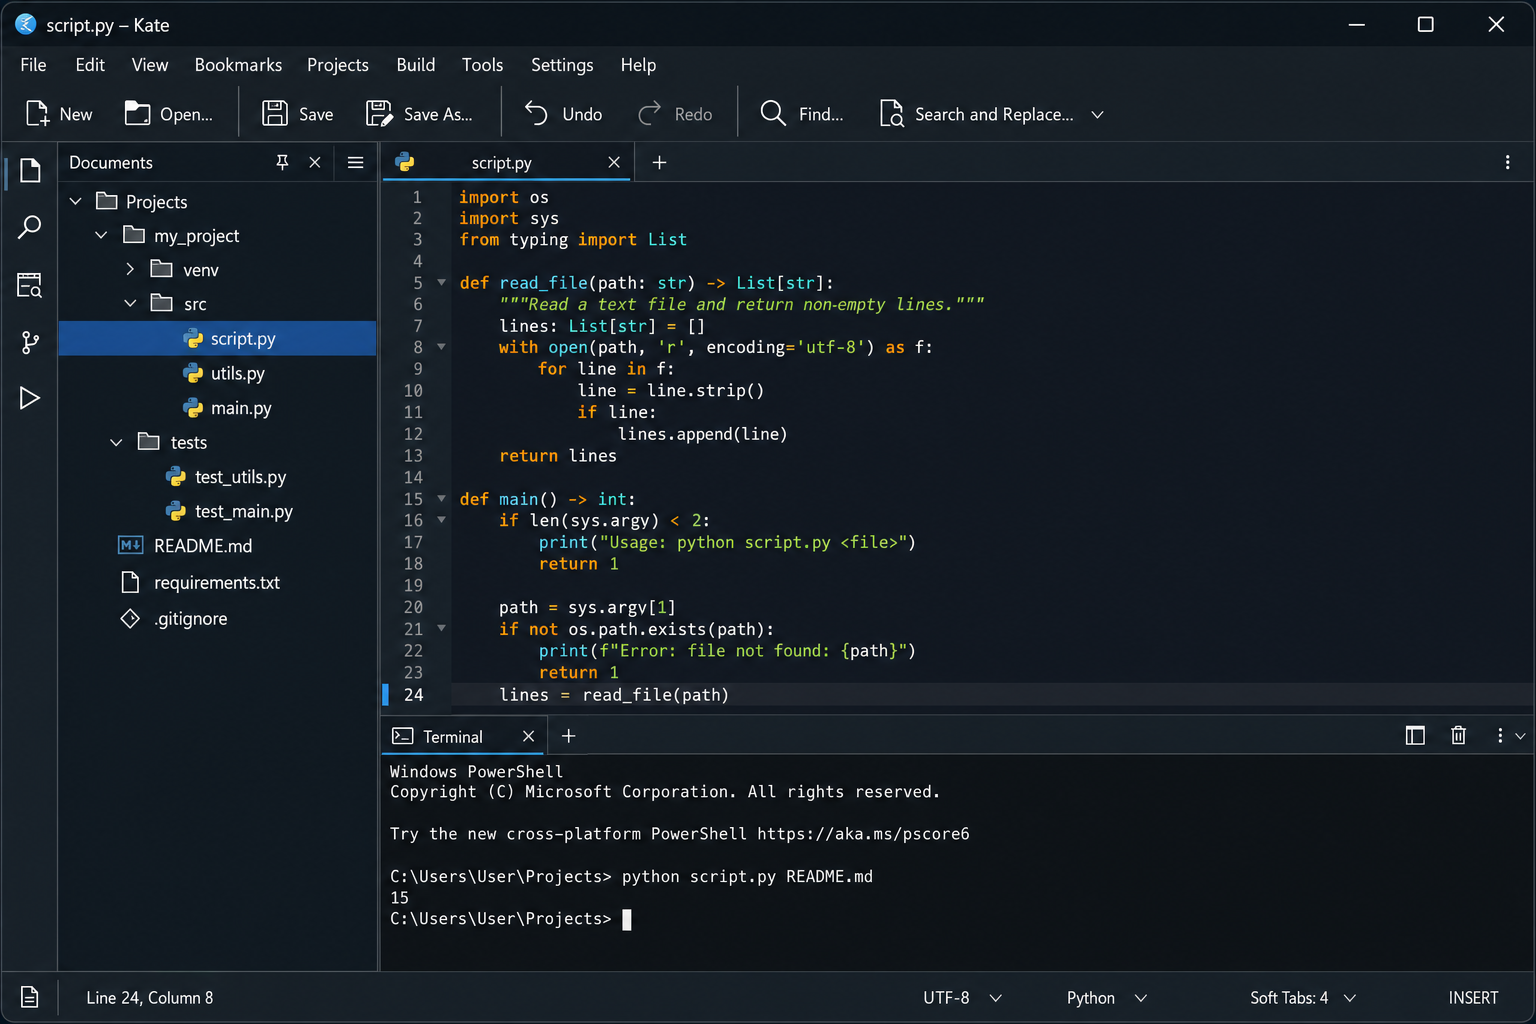The height and width of the screenshot is (1024, 1536).
Task: Pin the Documents panel
Action: point(282,162)
